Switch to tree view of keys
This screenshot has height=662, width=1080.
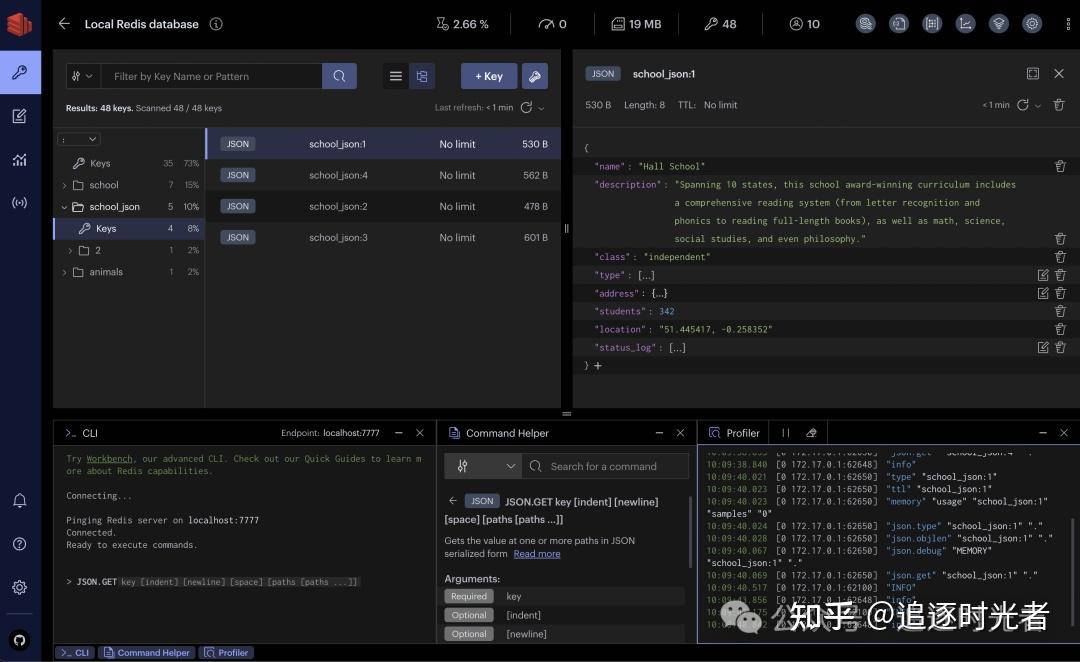click(422, 76)
